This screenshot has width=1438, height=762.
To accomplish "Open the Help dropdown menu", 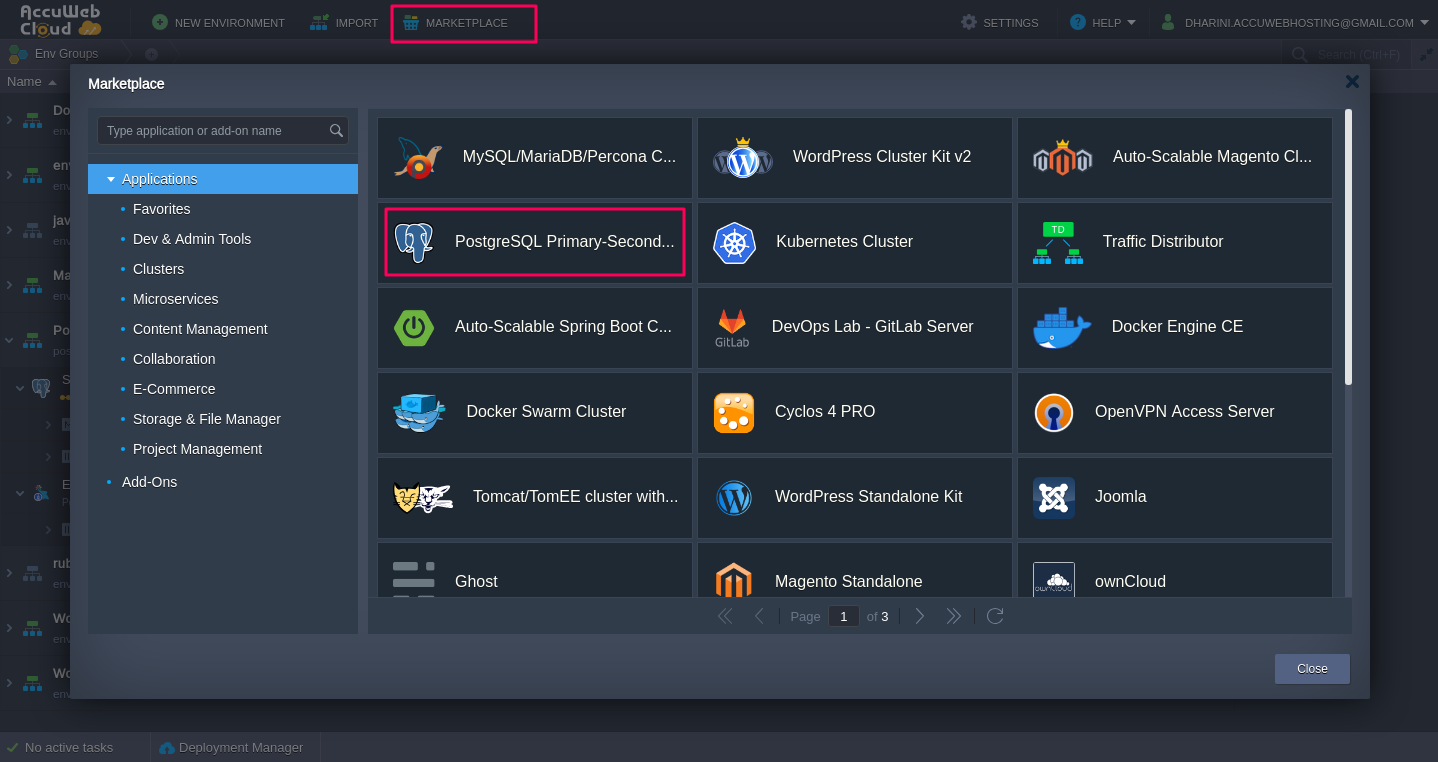I will pyautogui.click(x=1103, y=22).
